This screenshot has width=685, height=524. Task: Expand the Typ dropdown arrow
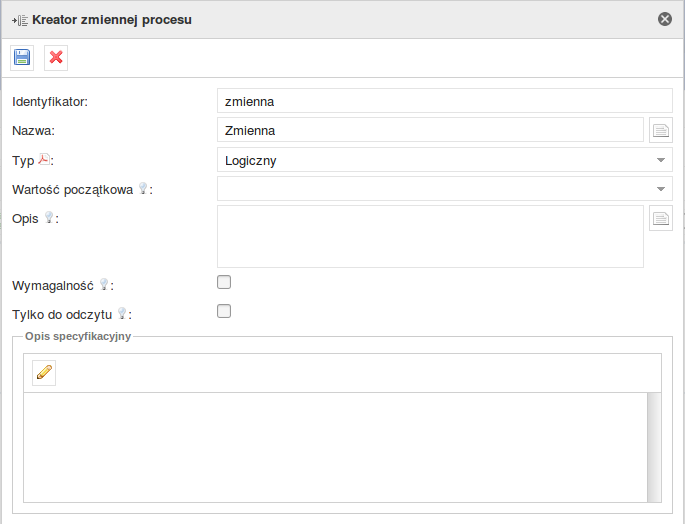661,160
